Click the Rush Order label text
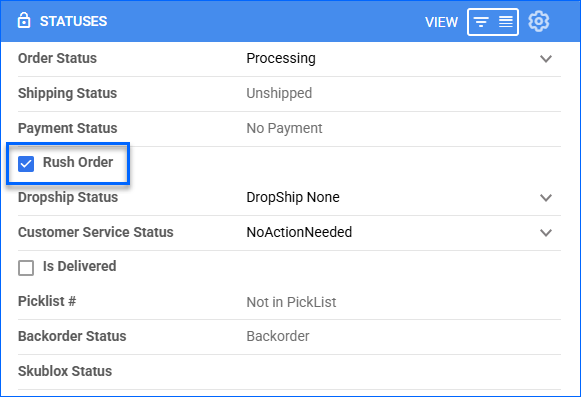Image resolution: width=581 pixels, height=397 pixels. pyautogui.click(x=78, y=162)
